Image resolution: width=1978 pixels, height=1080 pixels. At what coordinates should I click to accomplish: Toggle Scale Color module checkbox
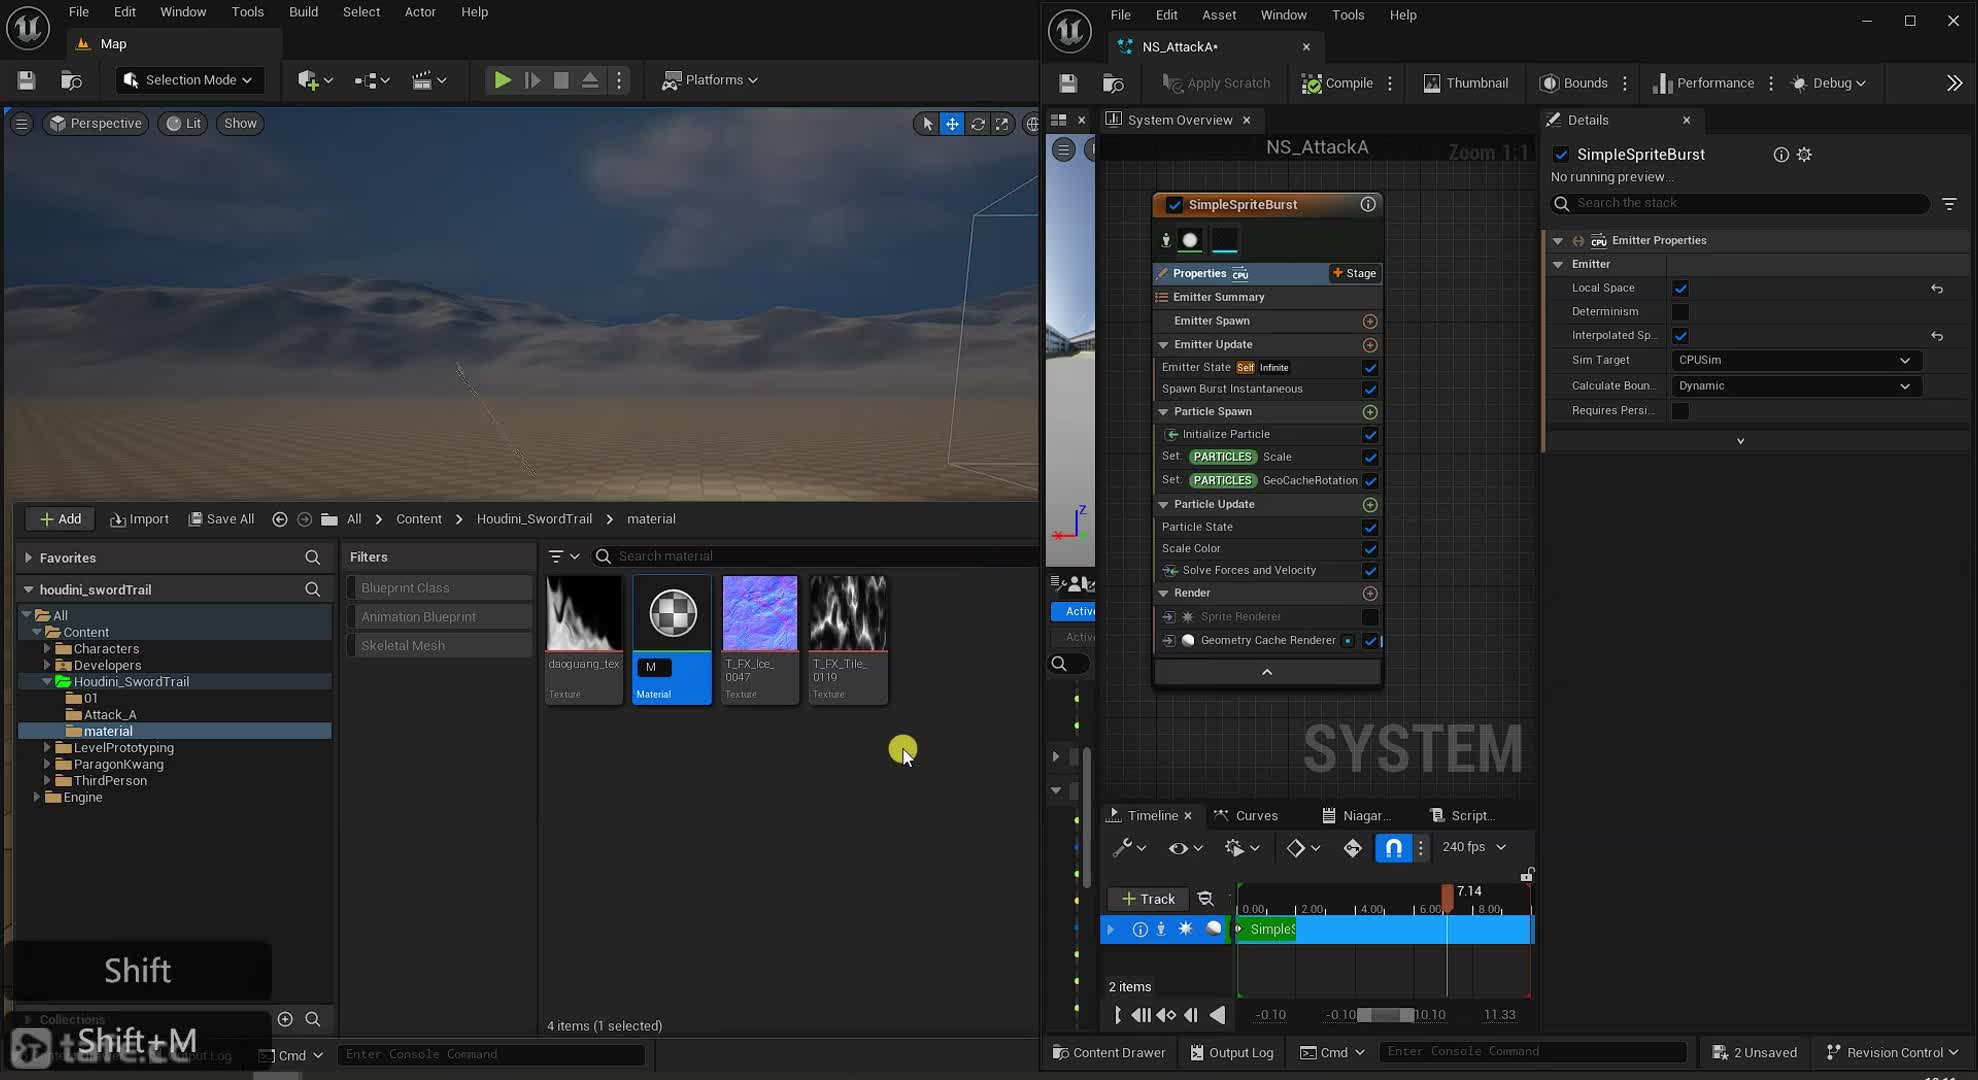[1370, 549]
